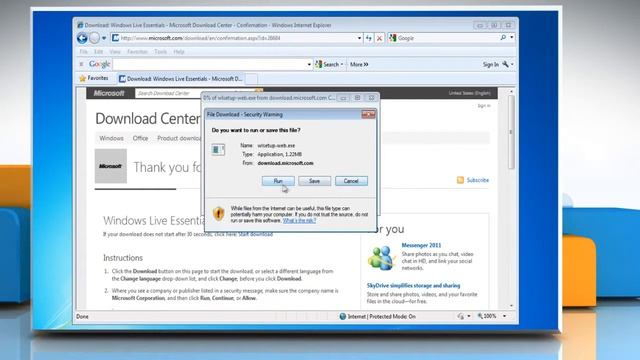Viewport: 640px width, 360px height.
Task: Cancel the file download dialog
Action: click(x=351, y=181)
